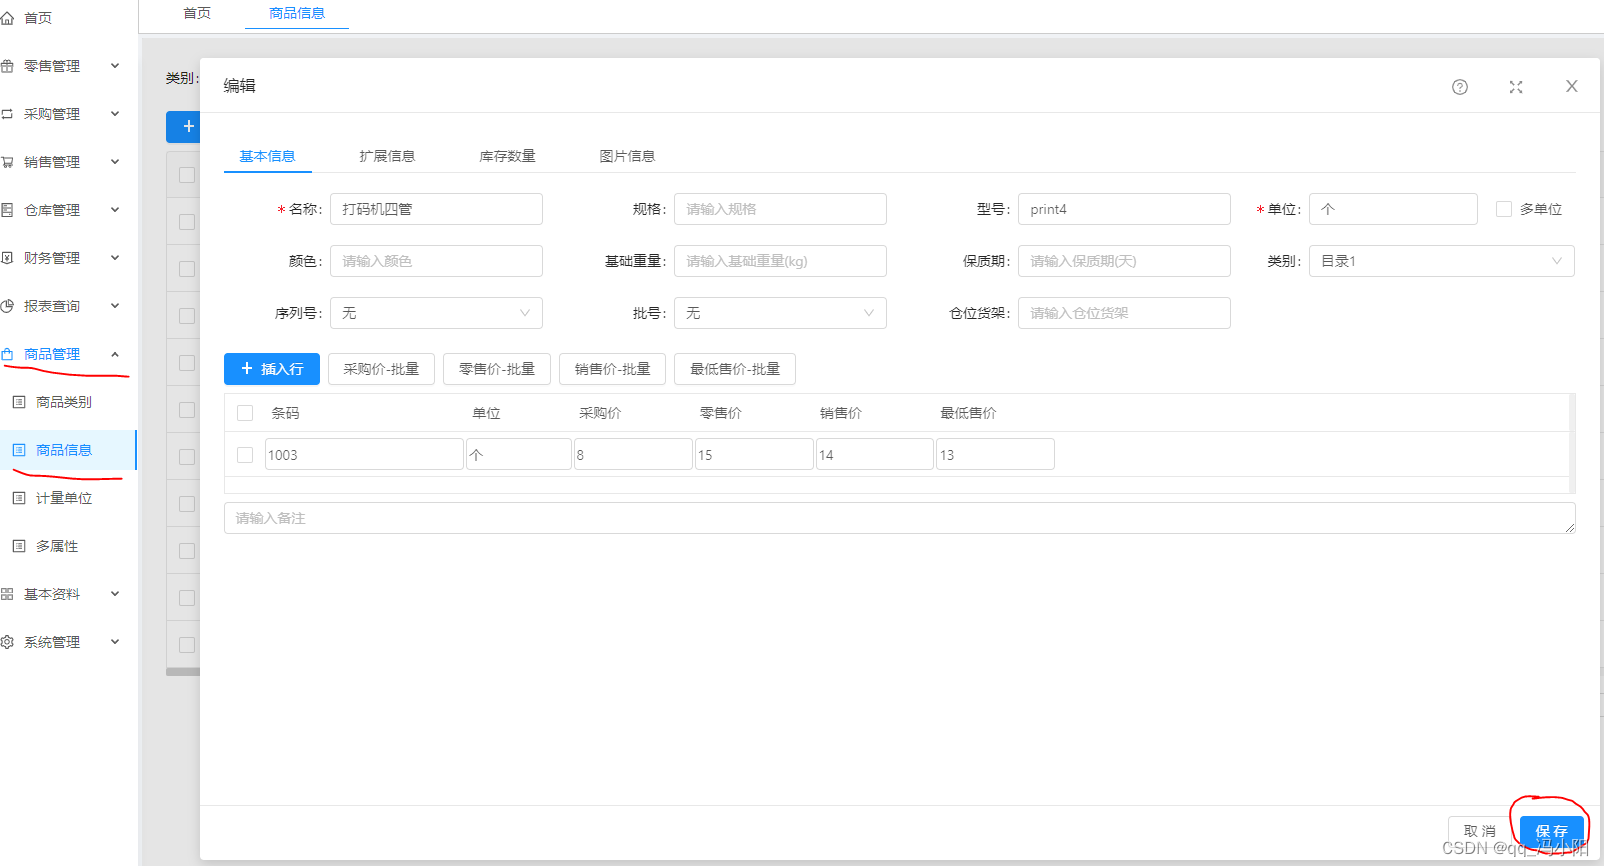Viewport: 1604px width, 866px height.
Task: Click the 零售价 field with value 15
Action: coord(754,454)
